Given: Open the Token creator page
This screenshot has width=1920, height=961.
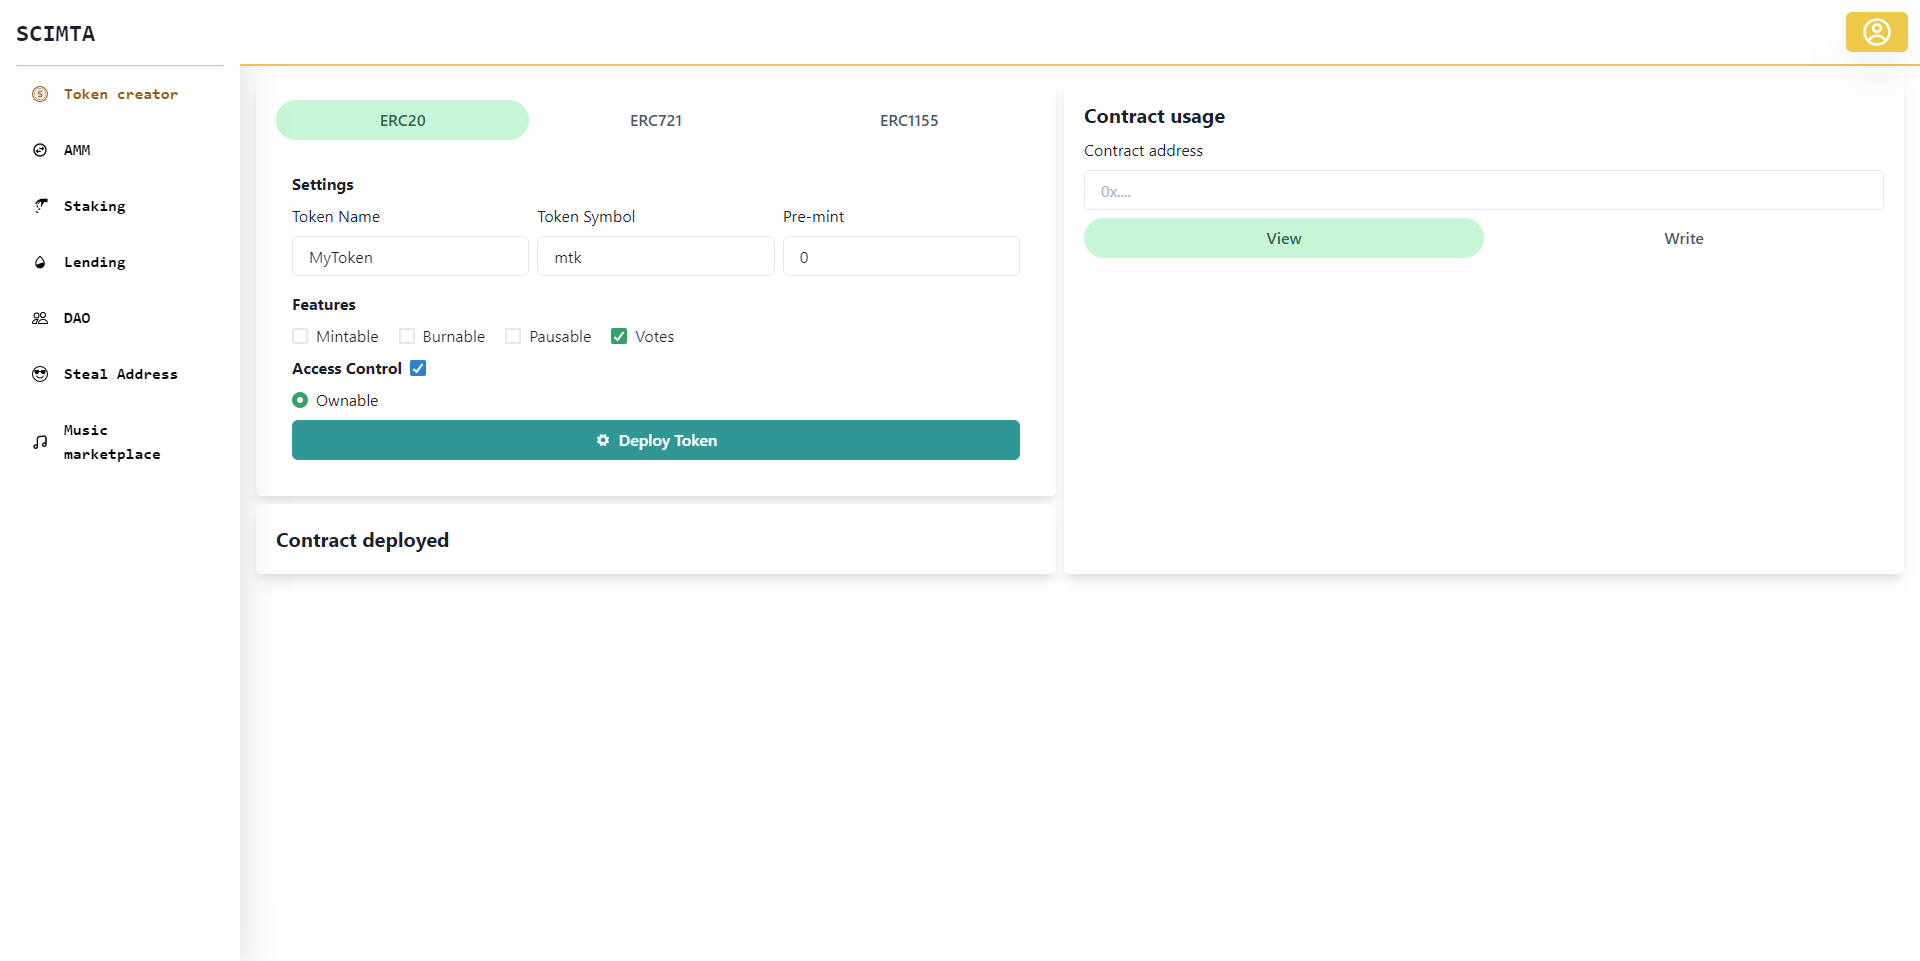Looking at the screenshot, I should tap(120, 94).
